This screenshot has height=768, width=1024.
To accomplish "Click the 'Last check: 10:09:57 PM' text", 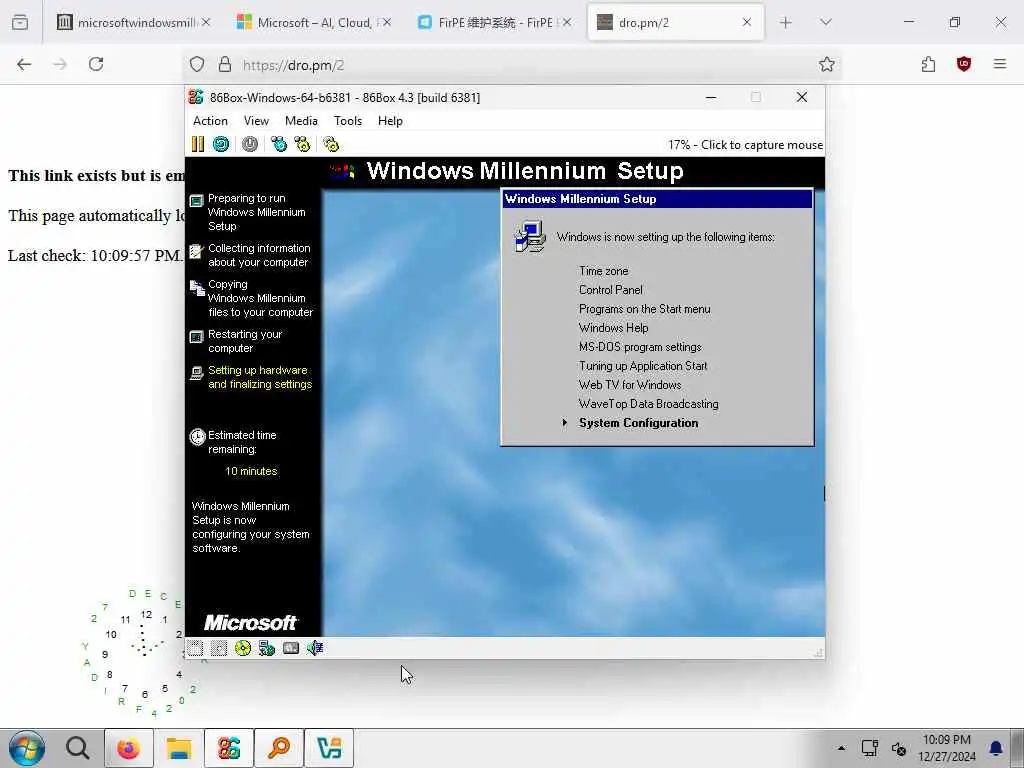I will coord(95,255).
